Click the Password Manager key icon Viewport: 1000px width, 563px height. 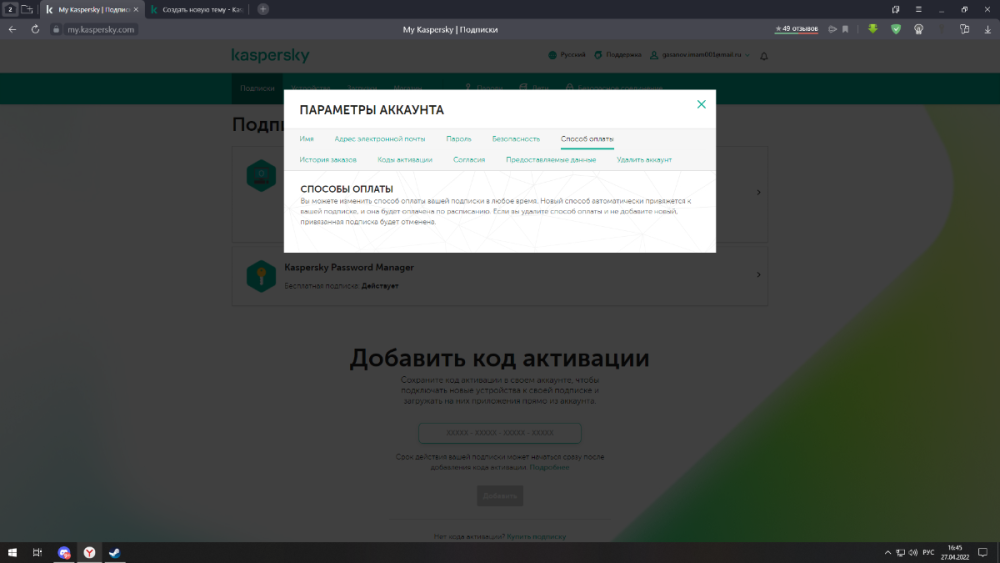tap(261, 276)
